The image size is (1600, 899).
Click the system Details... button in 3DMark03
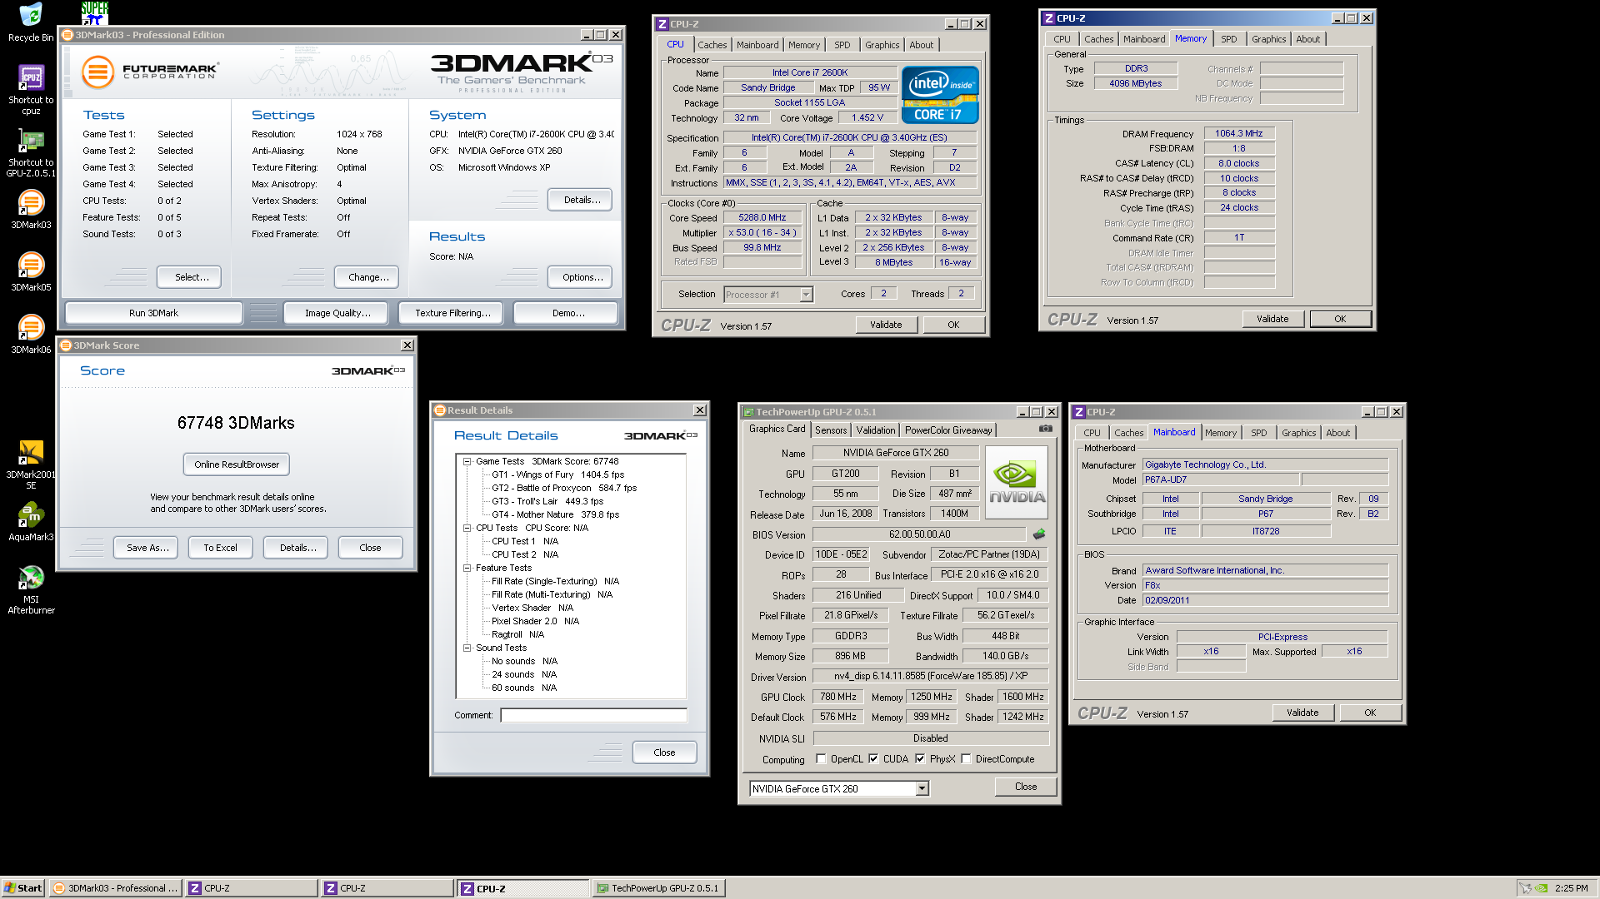(x=580, y=200)
